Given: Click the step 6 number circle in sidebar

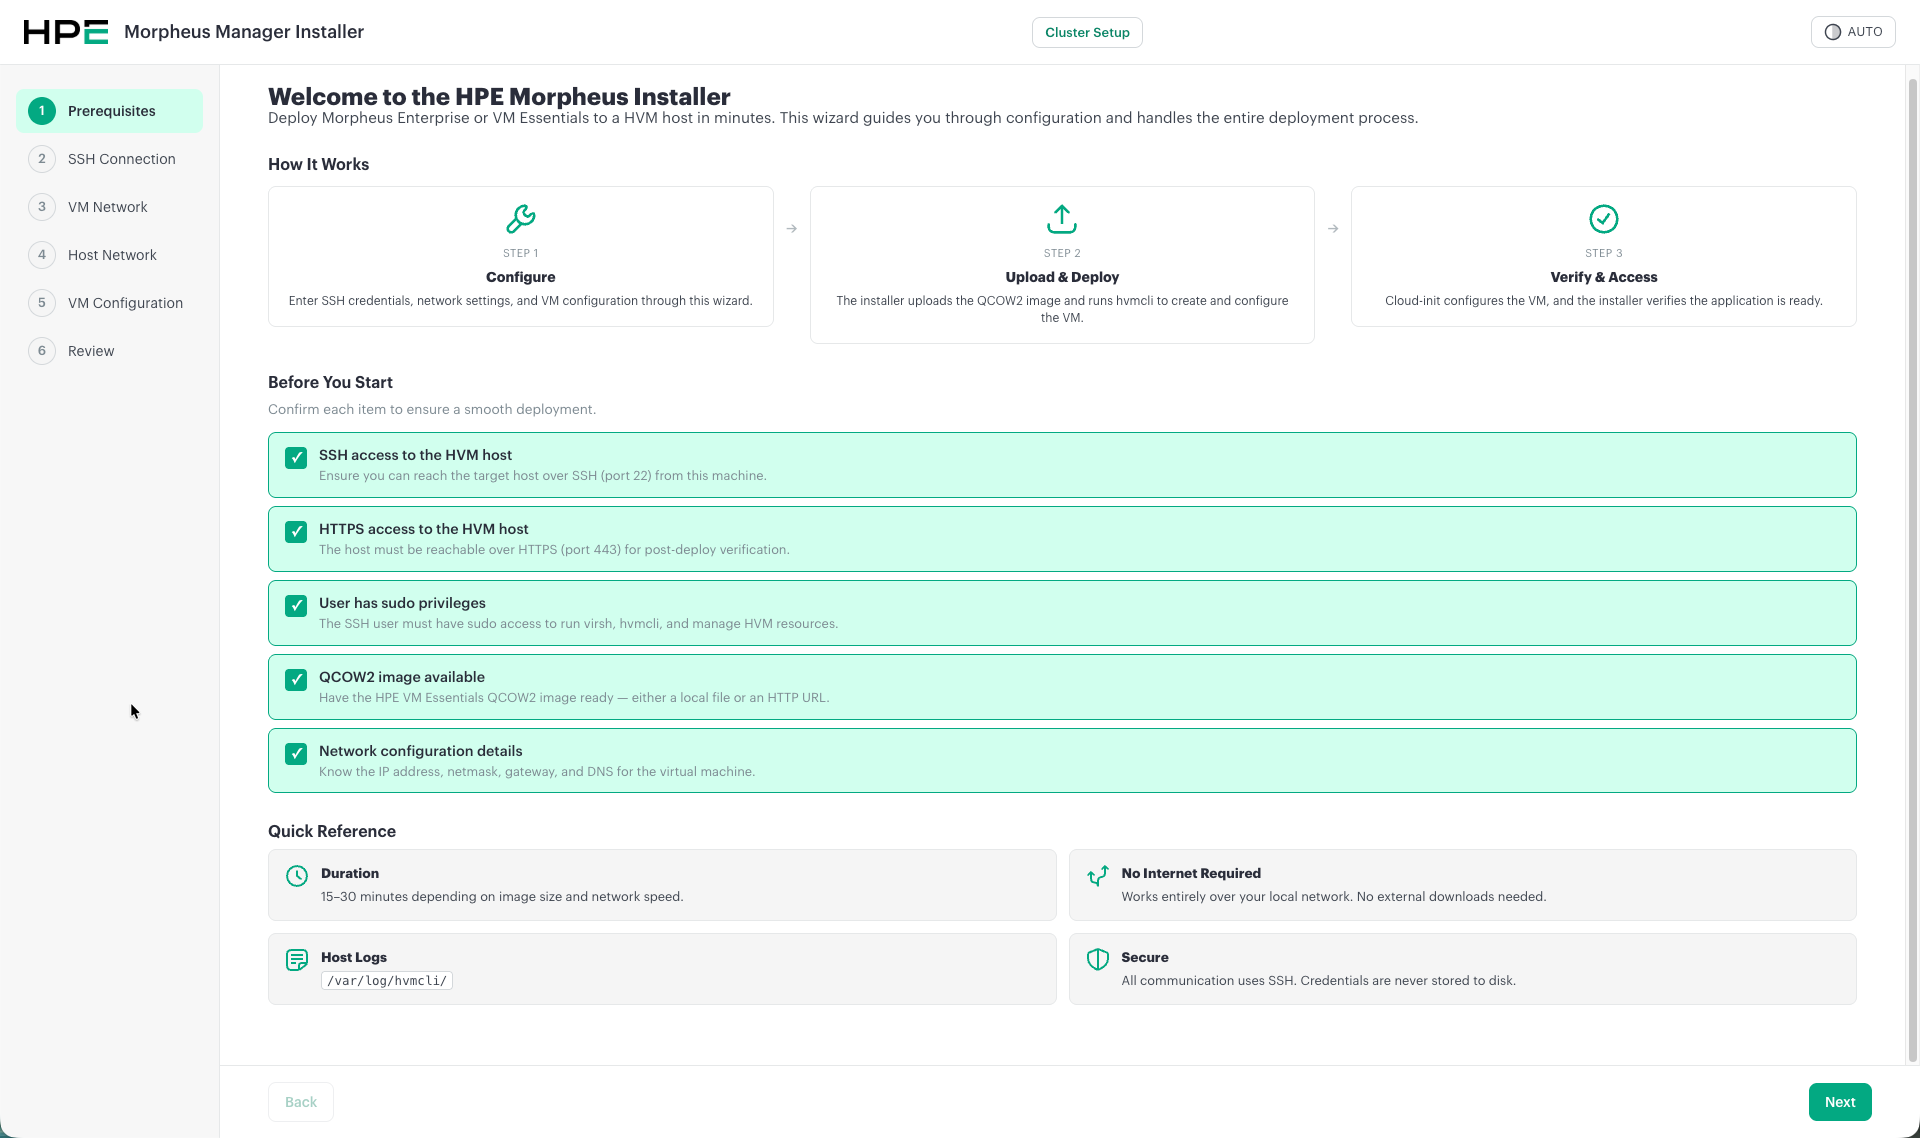Looking at the screenshot, I should 42,351.
